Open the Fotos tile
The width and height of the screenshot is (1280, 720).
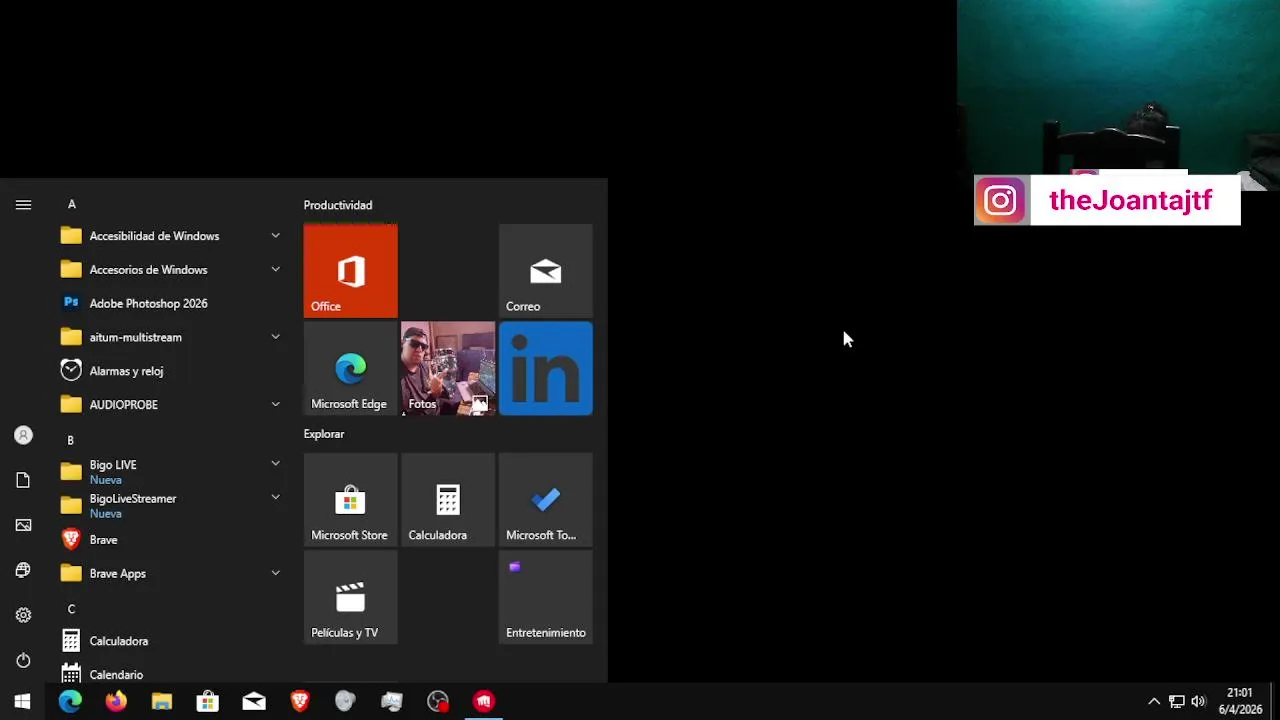pos(447,368)
